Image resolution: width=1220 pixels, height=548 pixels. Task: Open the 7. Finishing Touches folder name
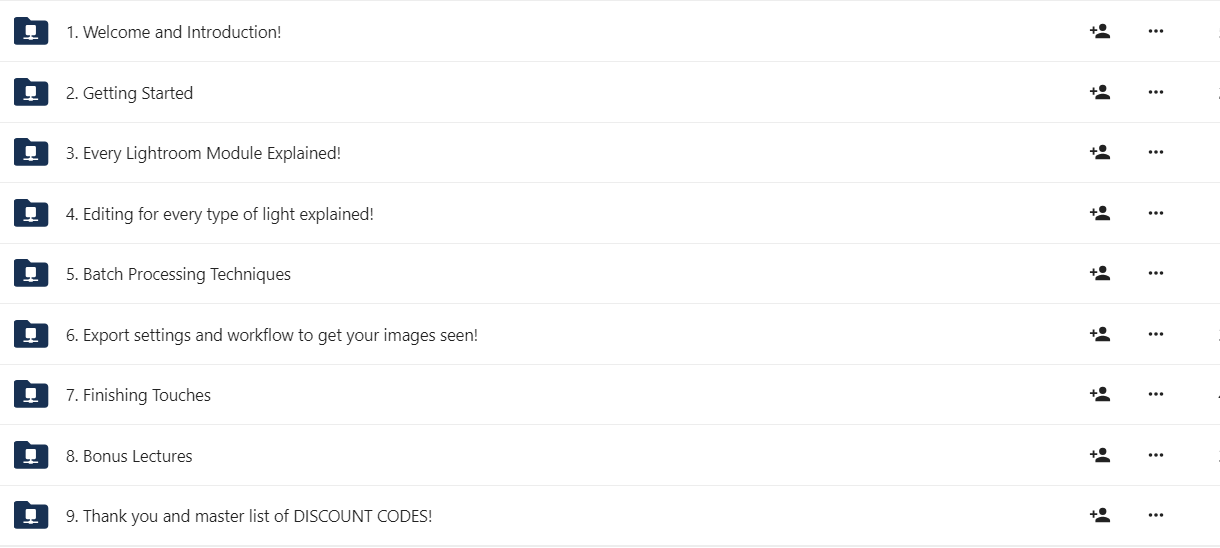[x=138, y=395]
